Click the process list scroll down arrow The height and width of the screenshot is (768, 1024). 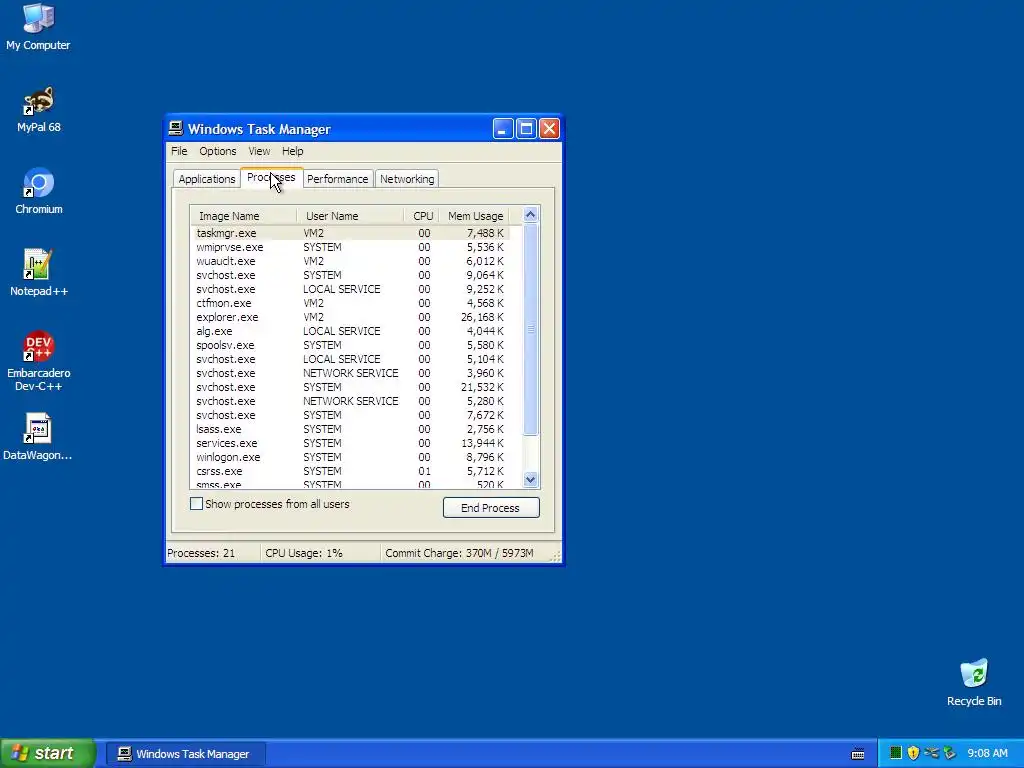coord(530,479)
